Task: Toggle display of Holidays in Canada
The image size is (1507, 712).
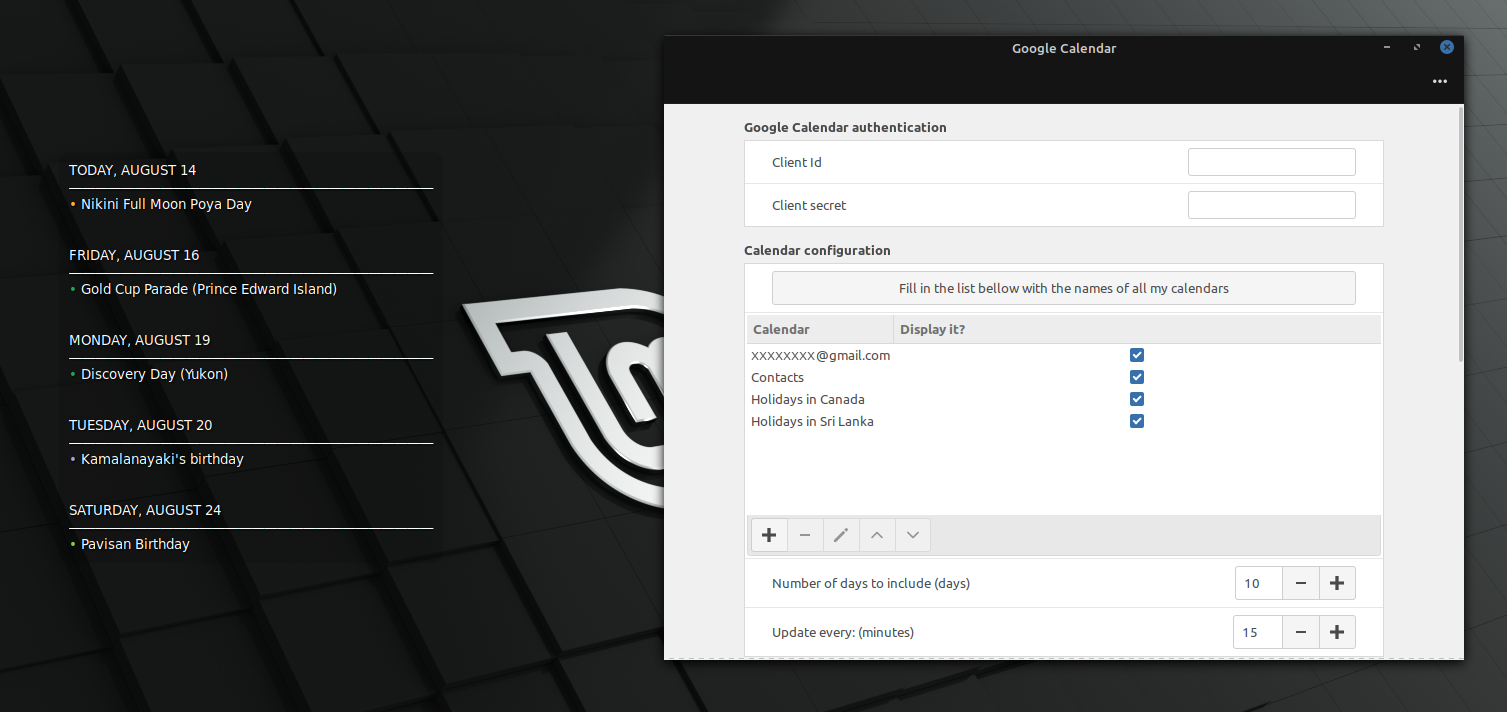Action: tap(1137, 399)
